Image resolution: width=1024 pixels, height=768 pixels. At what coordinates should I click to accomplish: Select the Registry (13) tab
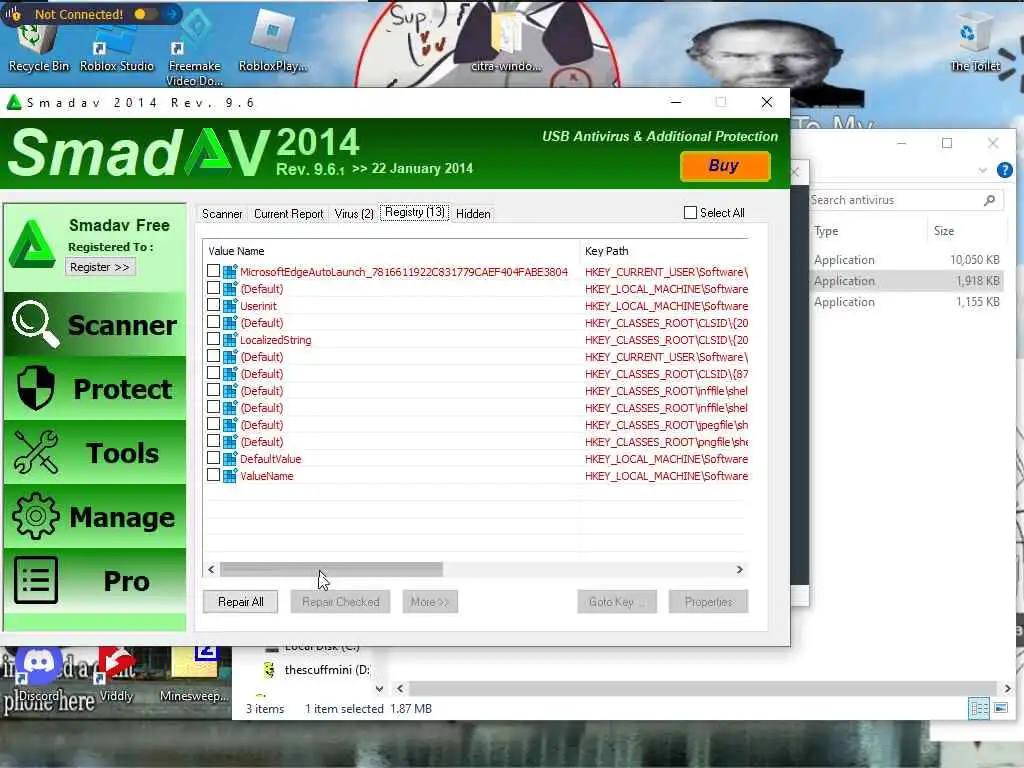click(415, 212)
